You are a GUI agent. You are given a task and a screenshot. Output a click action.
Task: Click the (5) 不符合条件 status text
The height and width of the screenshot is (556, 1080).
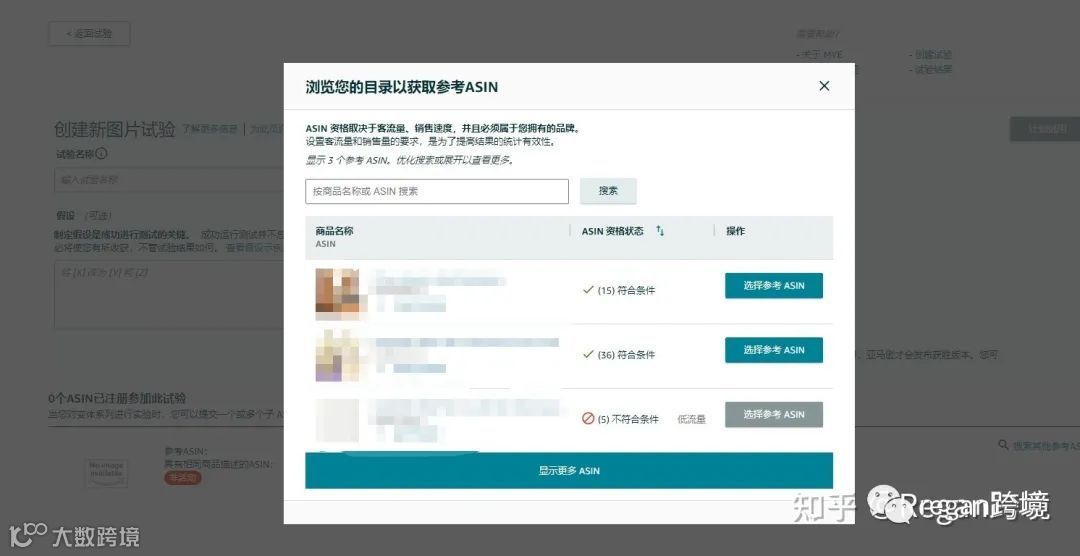(x=628, y=419)
